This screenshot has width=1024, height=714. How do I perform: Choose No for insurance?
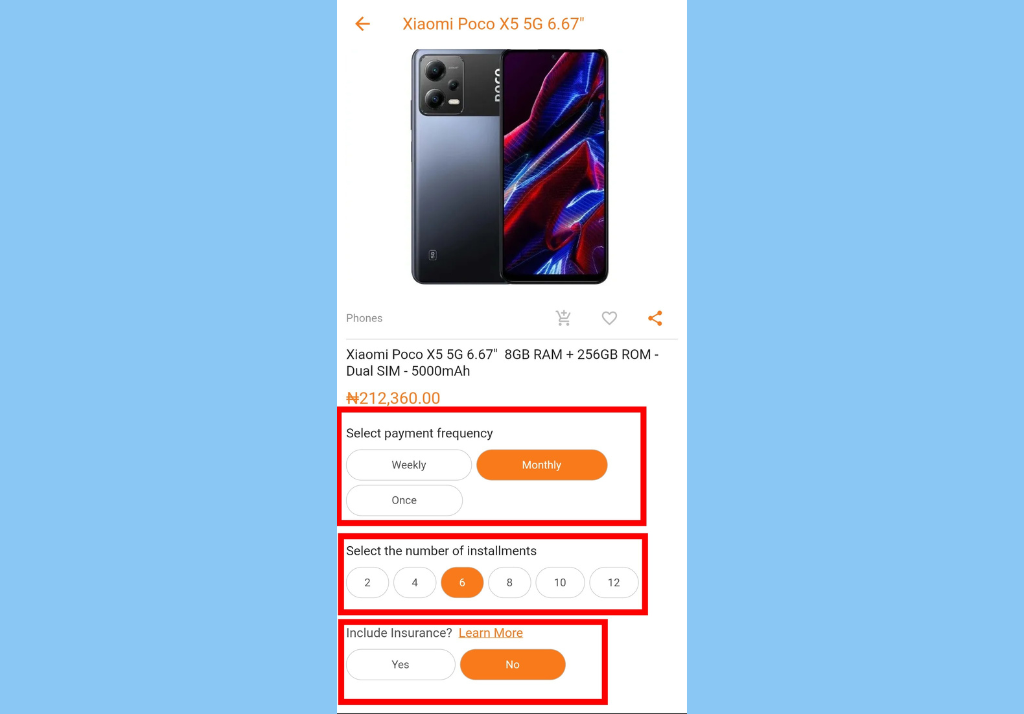(513, 665)
